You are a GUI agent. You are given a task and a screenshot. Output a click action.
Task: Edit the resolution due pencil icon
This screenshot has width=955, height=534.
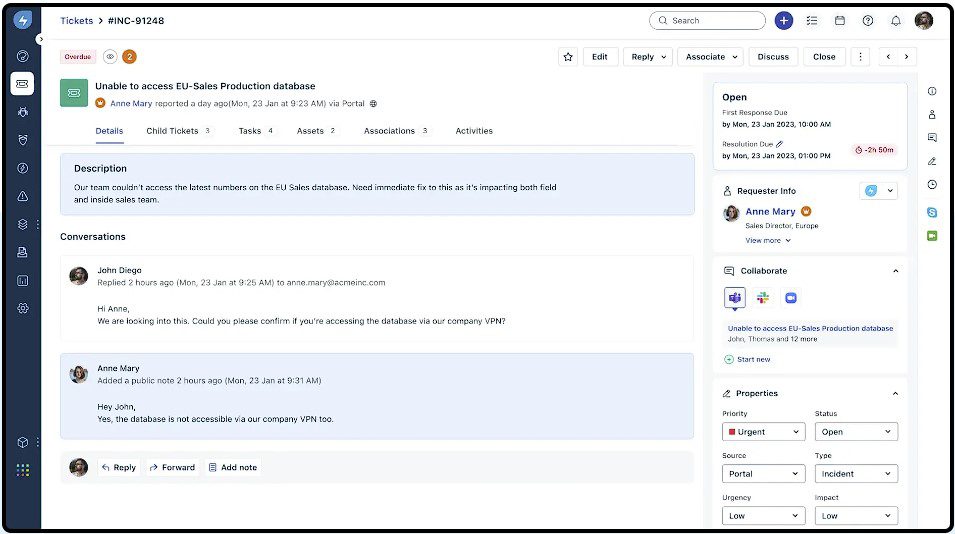[780, 144]
